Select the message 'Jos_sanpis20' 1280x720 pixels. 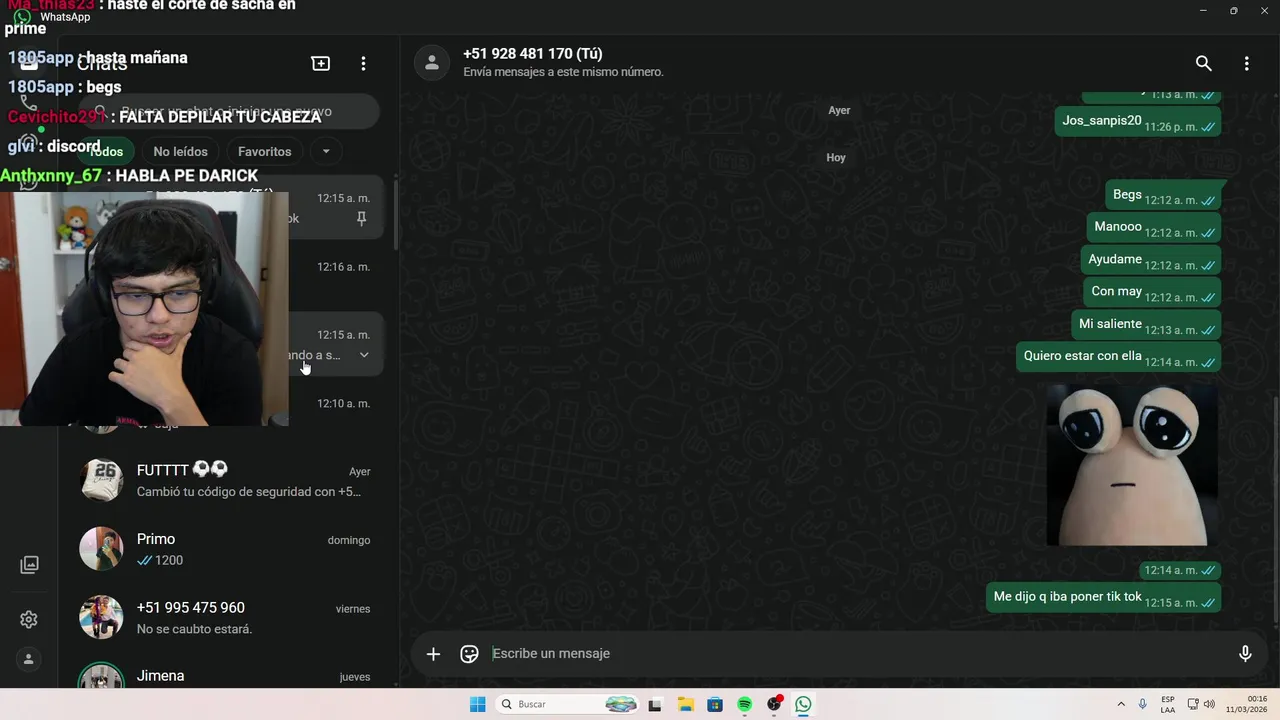pyautogui.click(x=1138, y=121)
